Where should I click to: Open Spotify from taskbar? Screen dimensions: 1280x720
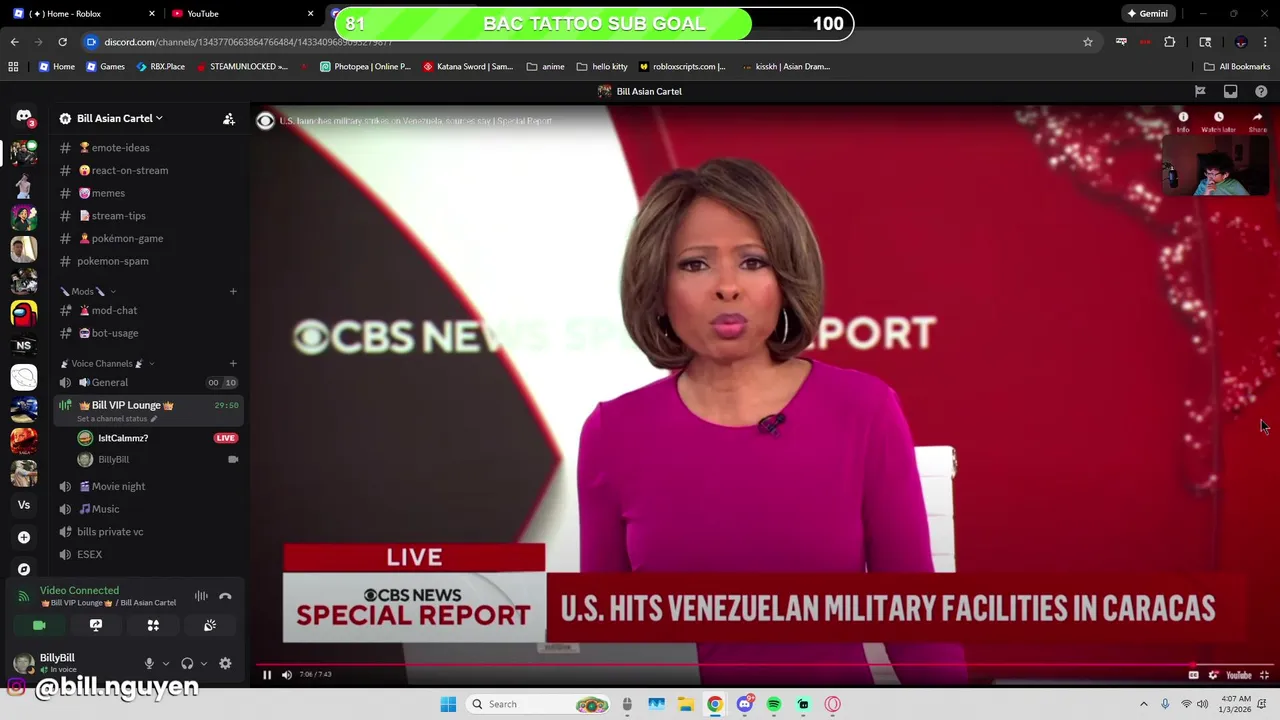click(774, 704)
